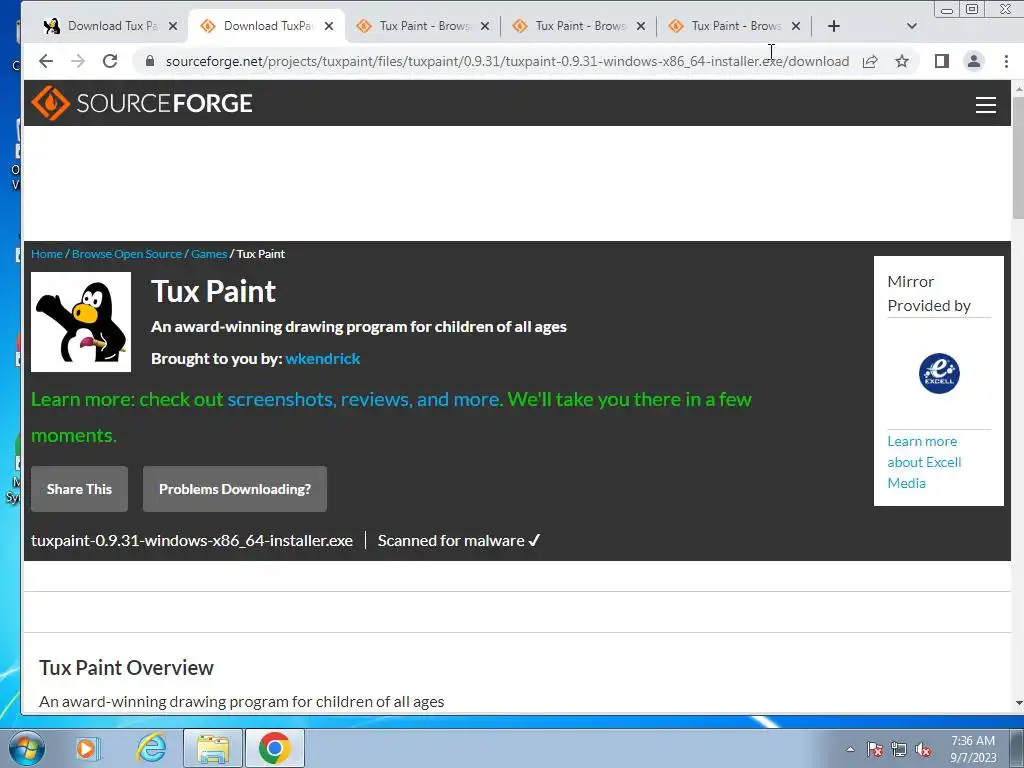Open the Windows Start menu
The height and width of the screenshot is (768, 1024).
(27, 748)
